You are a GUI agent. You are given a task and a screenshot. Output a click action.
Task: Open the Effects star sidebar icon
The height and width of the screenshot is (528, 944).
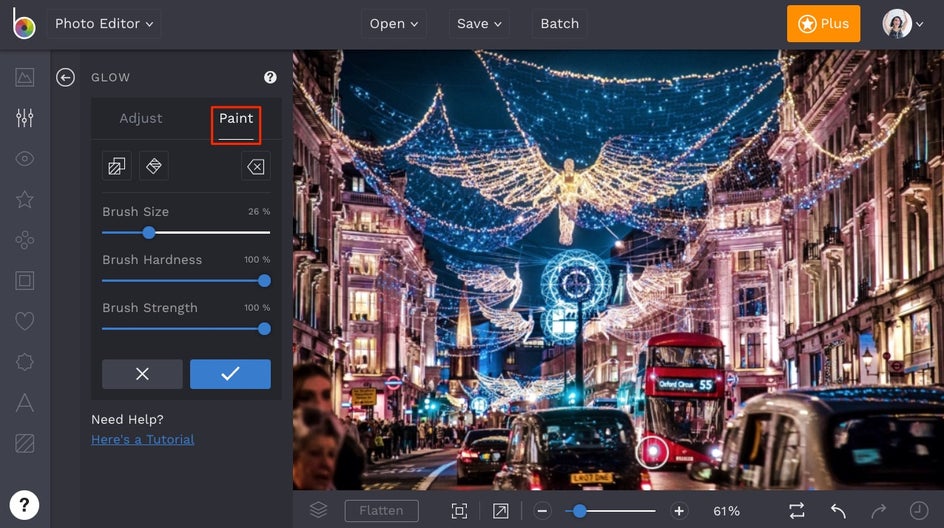point(25,199)
